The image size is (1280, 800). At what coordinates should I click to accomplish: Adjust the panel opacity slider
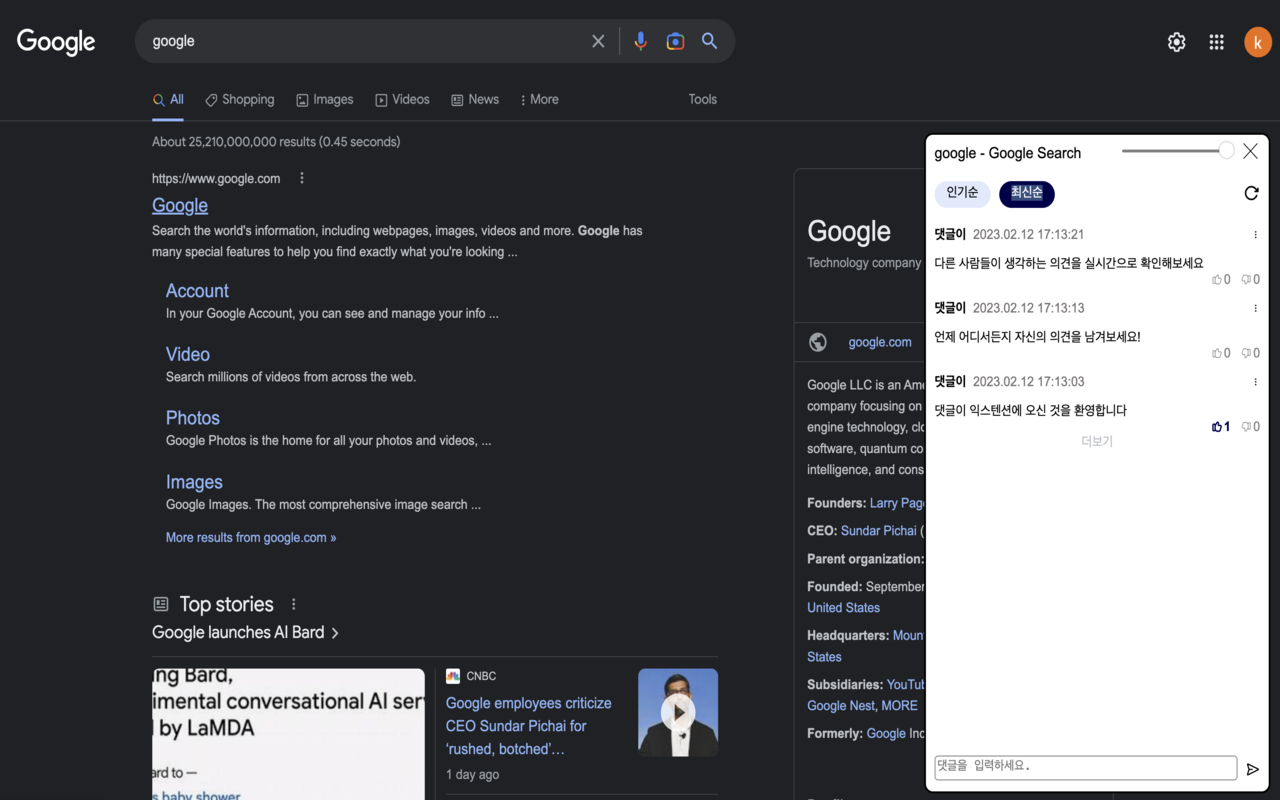(1178, 151)
